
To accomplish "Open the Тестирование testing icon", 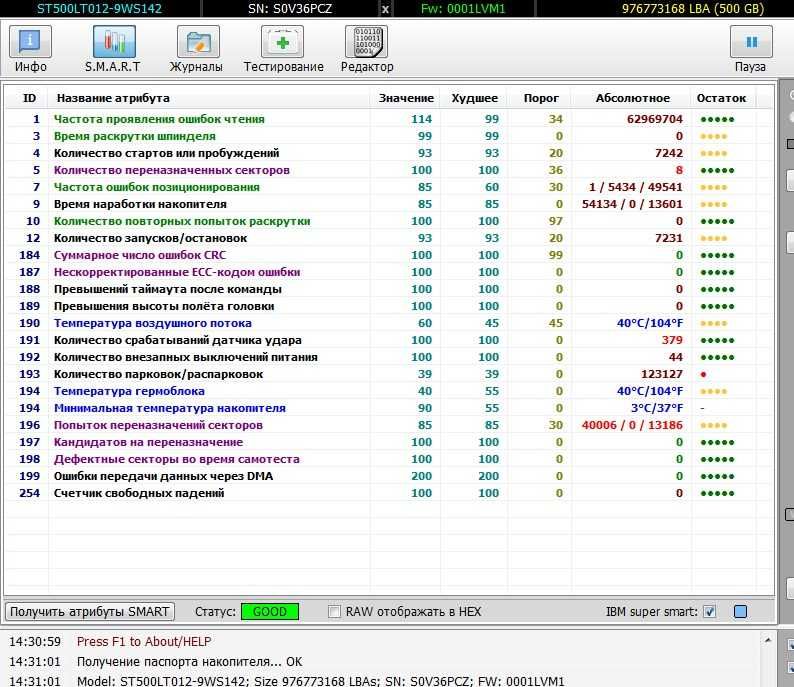I will tap(283, 43).
